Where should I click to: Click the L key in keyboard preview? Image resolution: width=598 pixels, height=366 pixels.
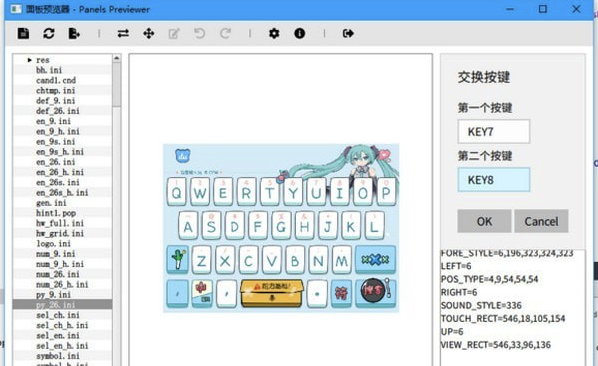pyautogui.click(x=374, y=226)
